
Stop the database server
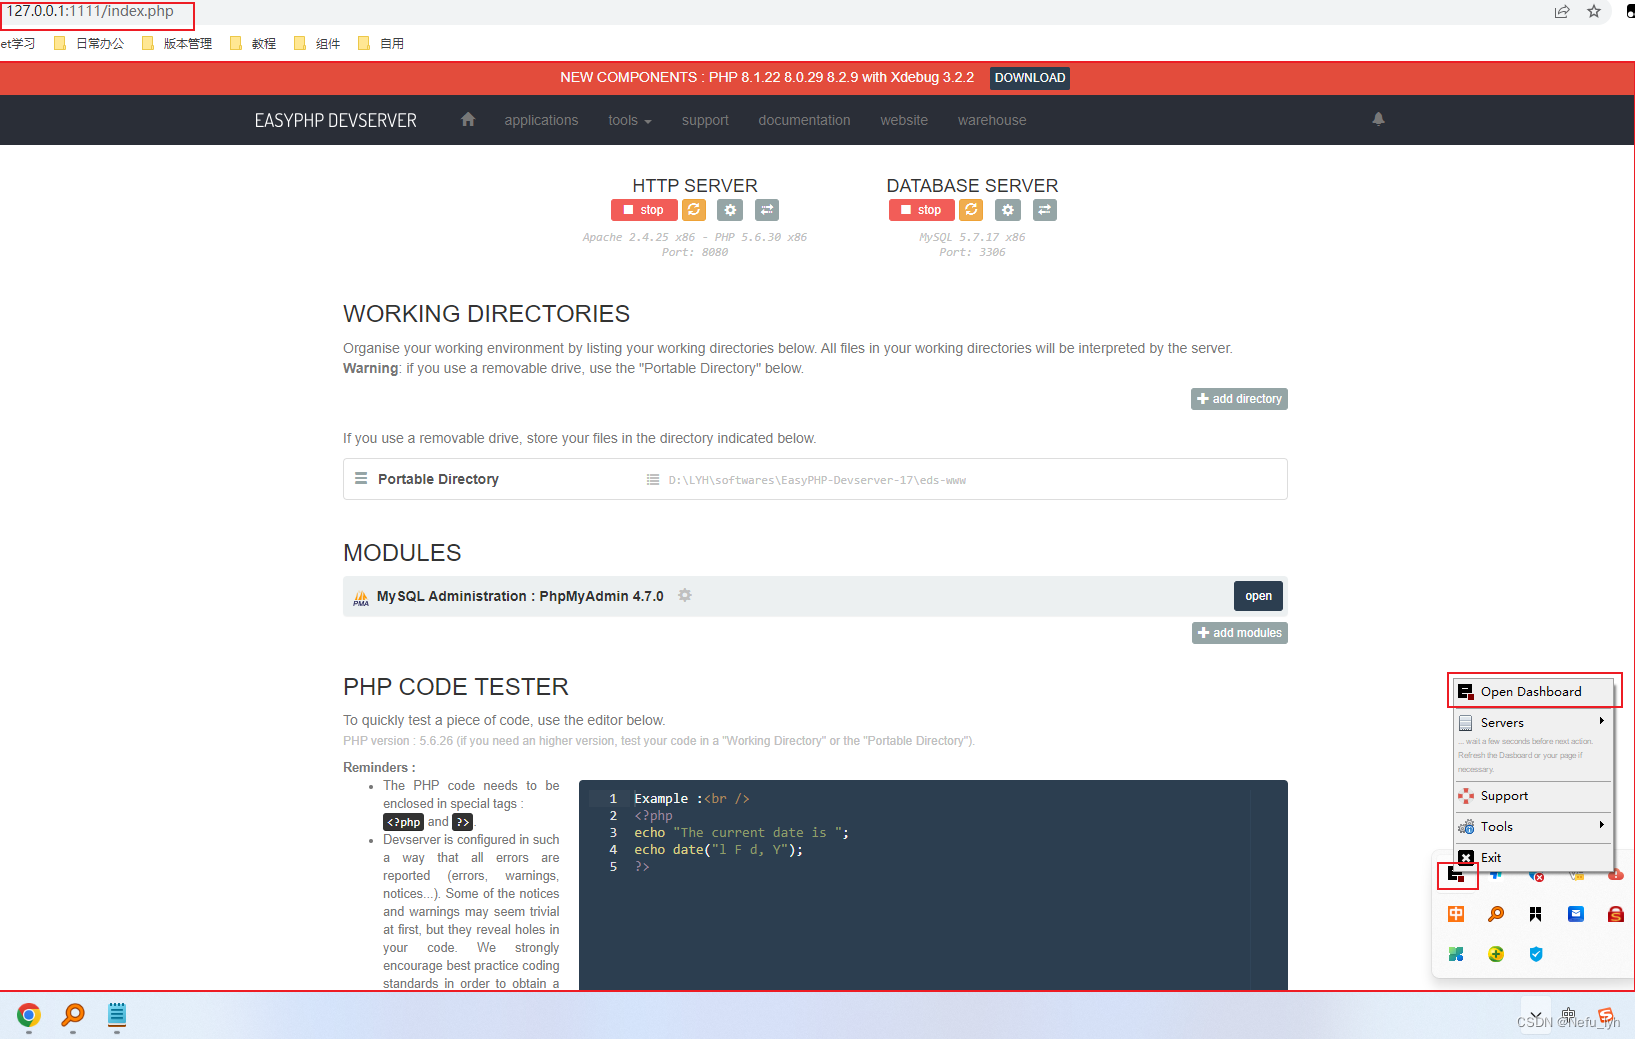(x=921, y=210)
